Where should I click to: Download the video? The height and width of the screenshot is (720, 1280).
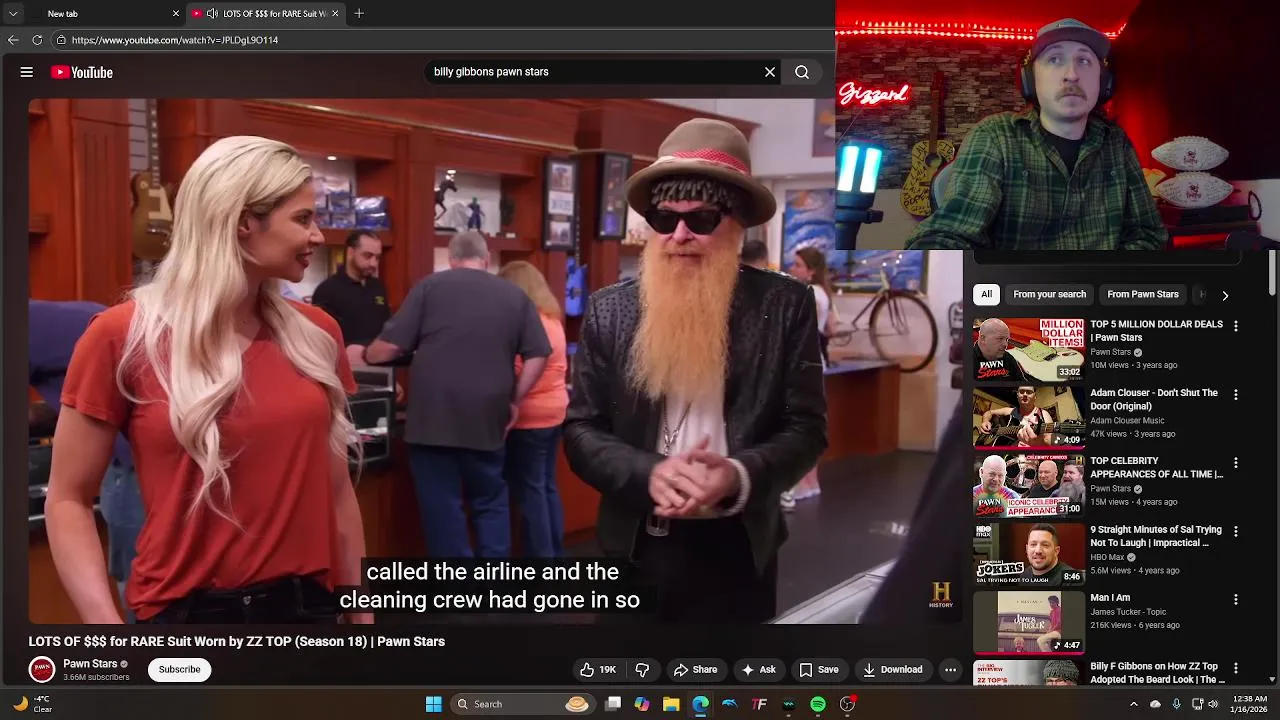coord(893,670)
